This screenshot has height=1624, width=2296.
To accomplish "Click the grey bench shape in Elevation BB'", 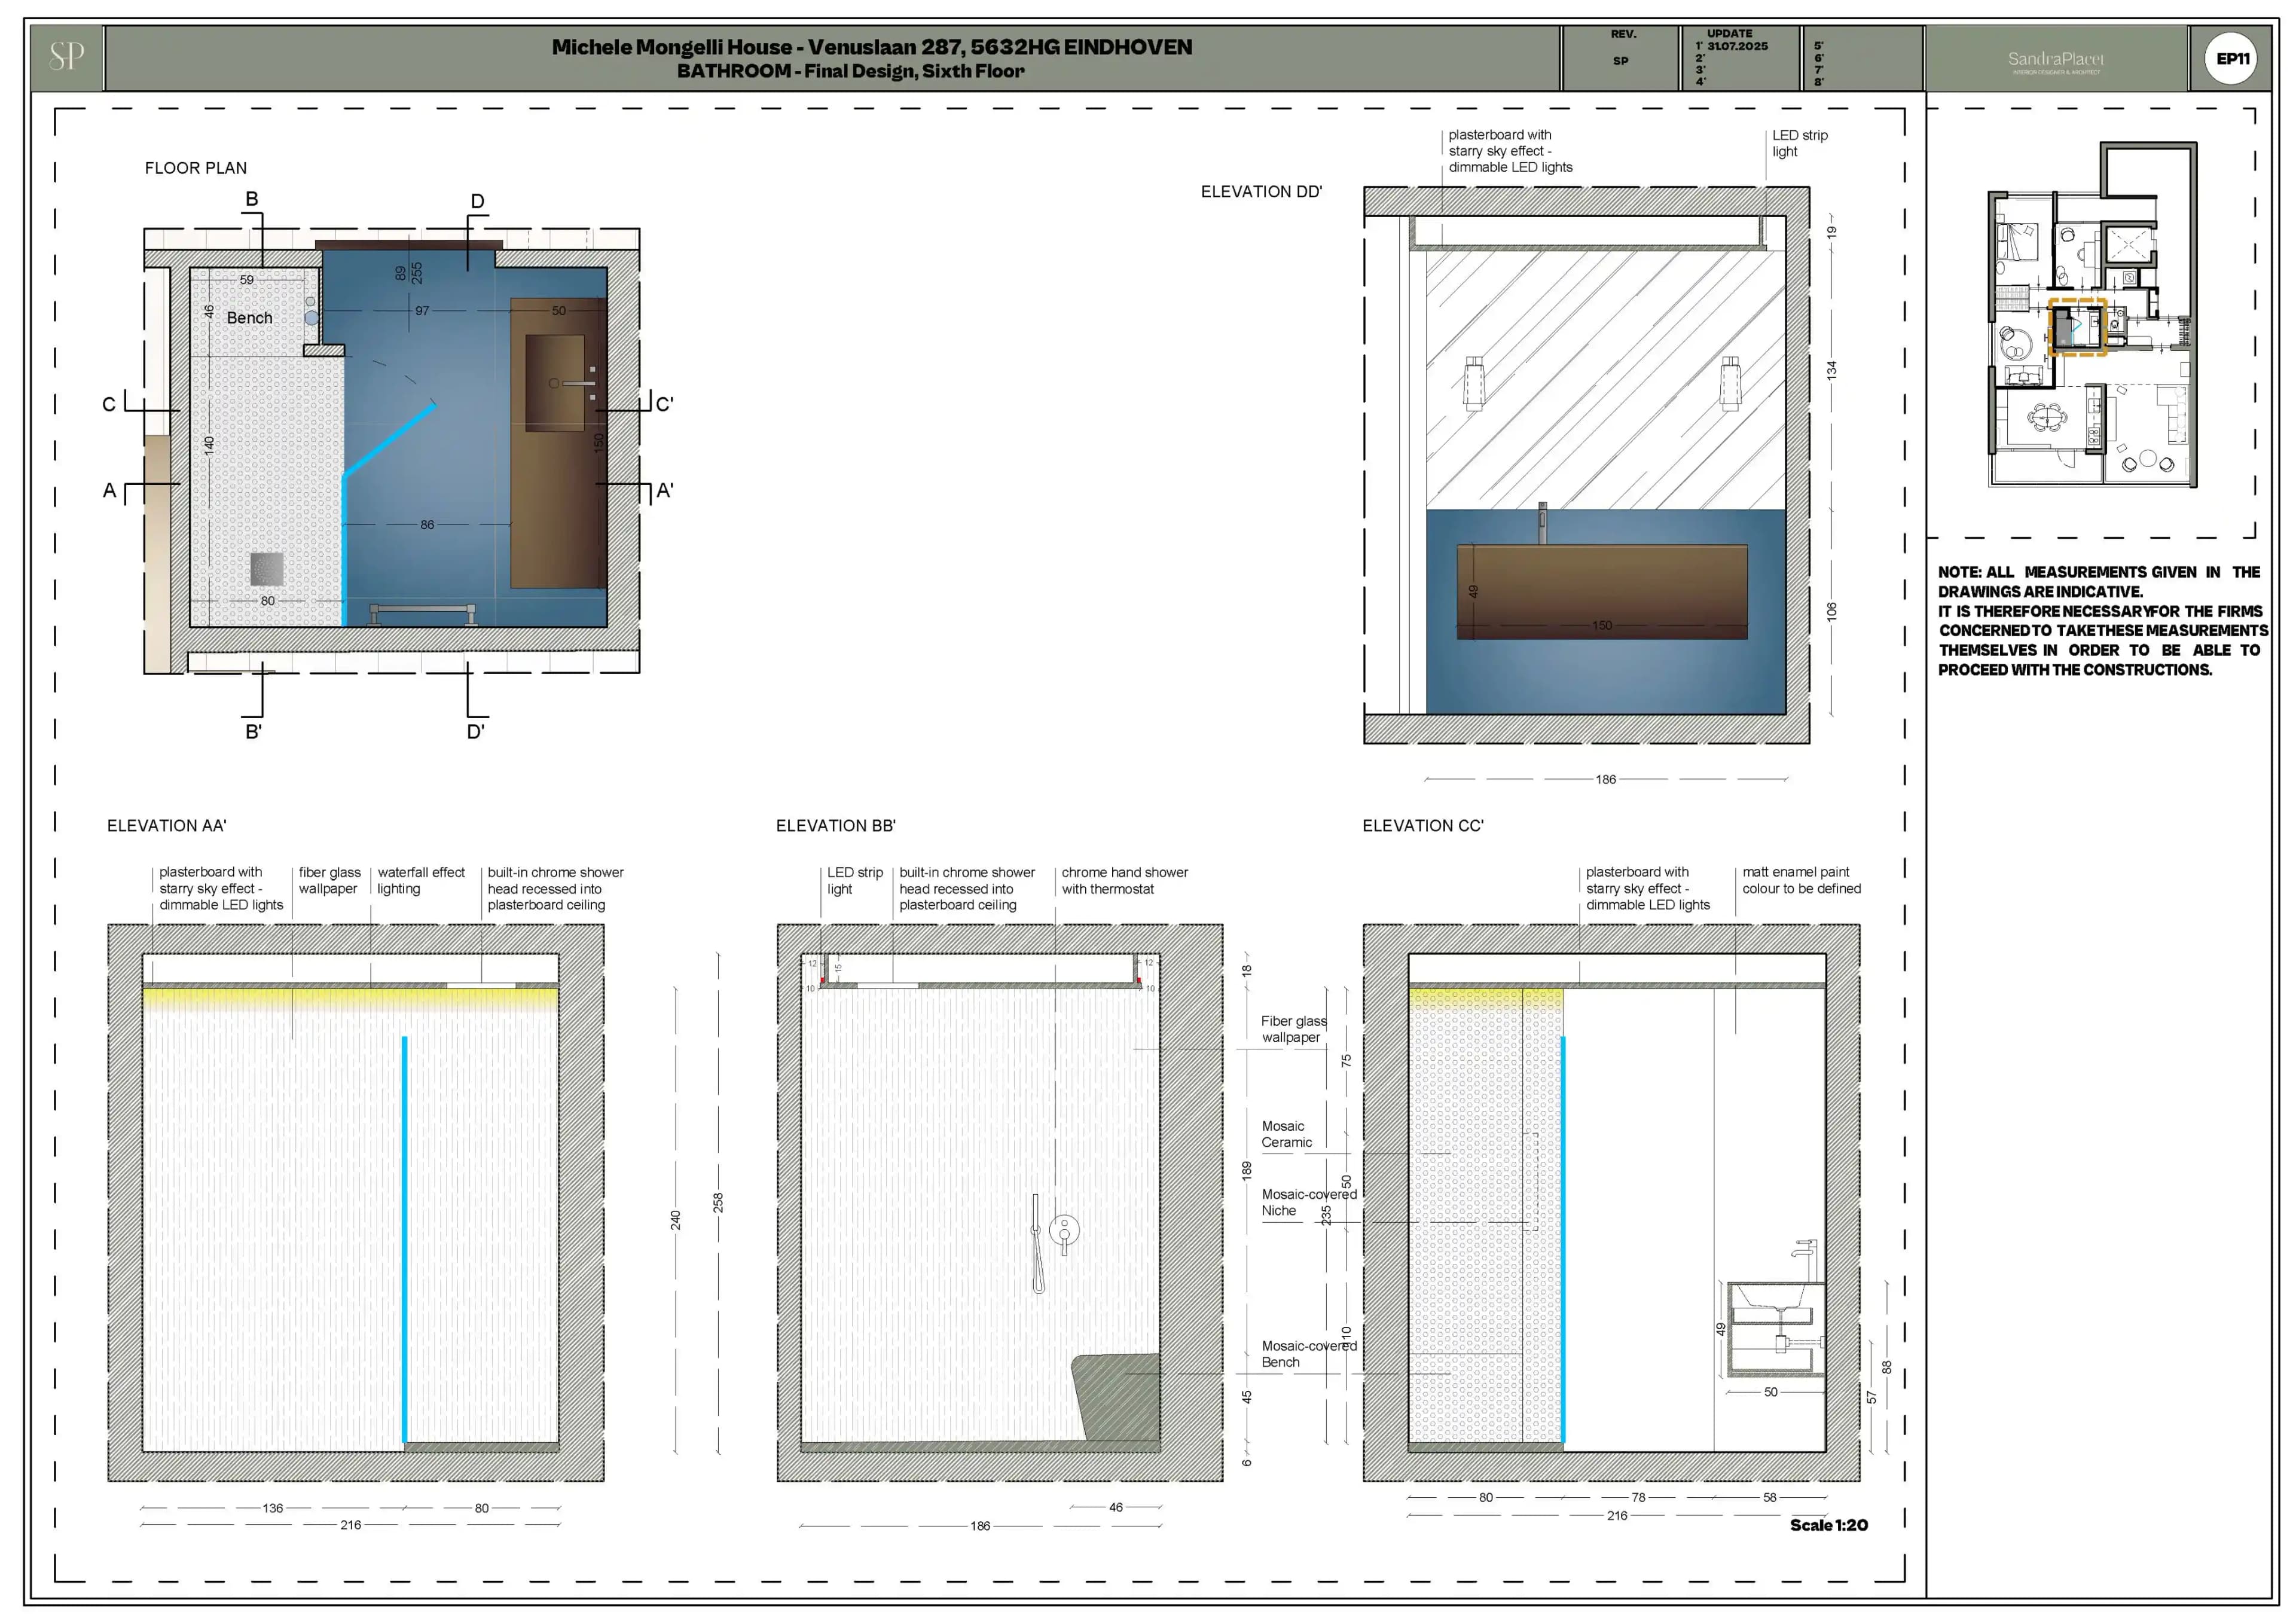I will (1116, 1396).
